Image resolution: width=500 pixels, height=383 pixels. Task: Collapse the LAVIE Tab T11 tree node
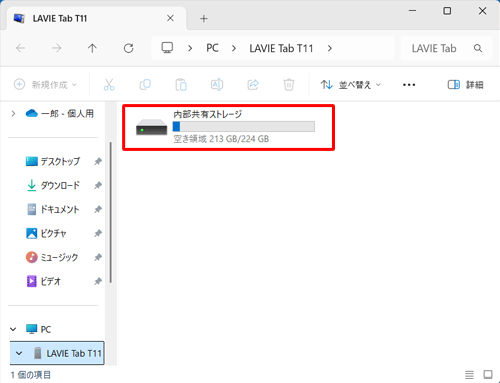(x=19, y=353)
